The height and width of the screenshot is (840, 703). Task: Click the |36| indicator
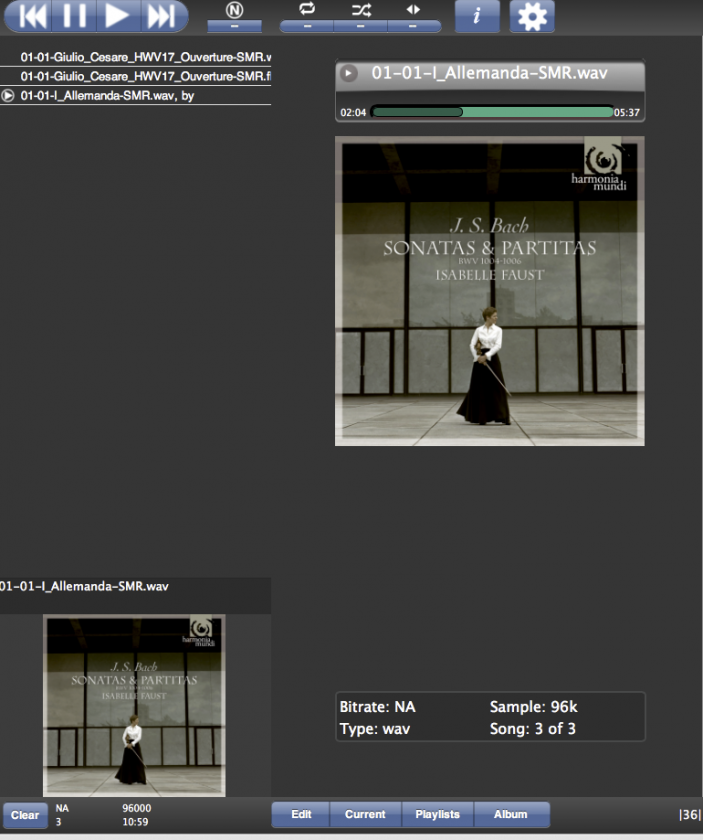pos(689,815)
